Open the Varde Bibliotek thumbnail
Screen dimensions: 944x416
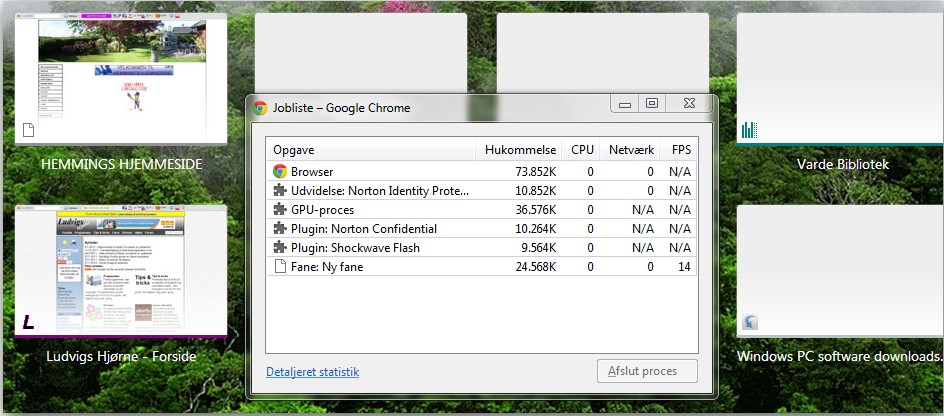[840, 79]
